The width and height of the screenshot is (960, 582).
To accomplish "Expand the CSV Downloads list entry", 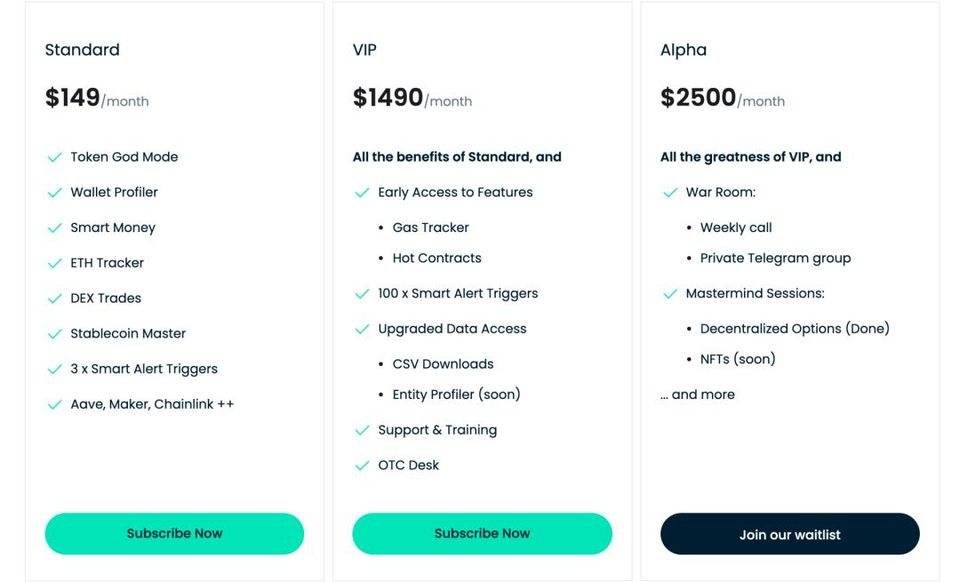I will [x=442, y=363].
